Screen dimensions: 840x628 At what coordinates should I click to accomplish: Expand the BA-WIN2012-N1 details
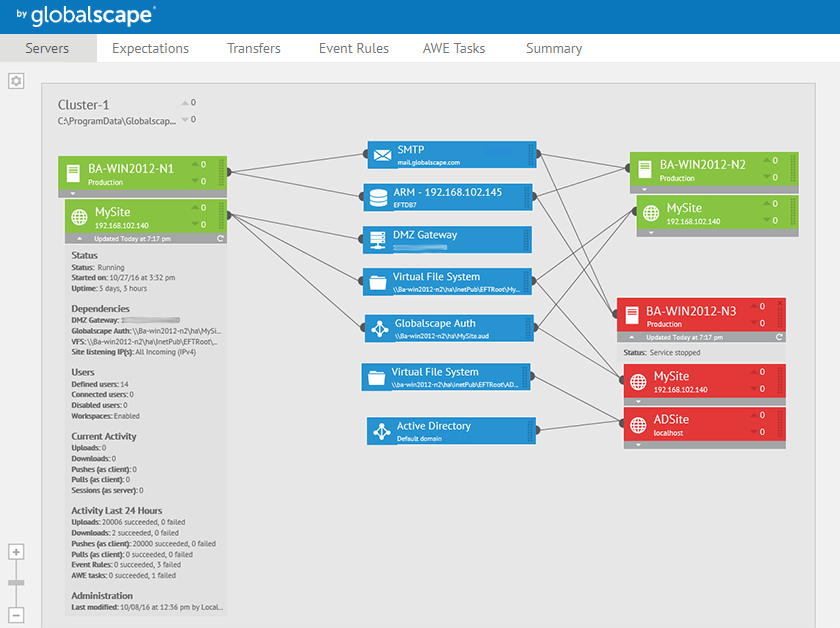pyautogui.click(x=73, y=193)
